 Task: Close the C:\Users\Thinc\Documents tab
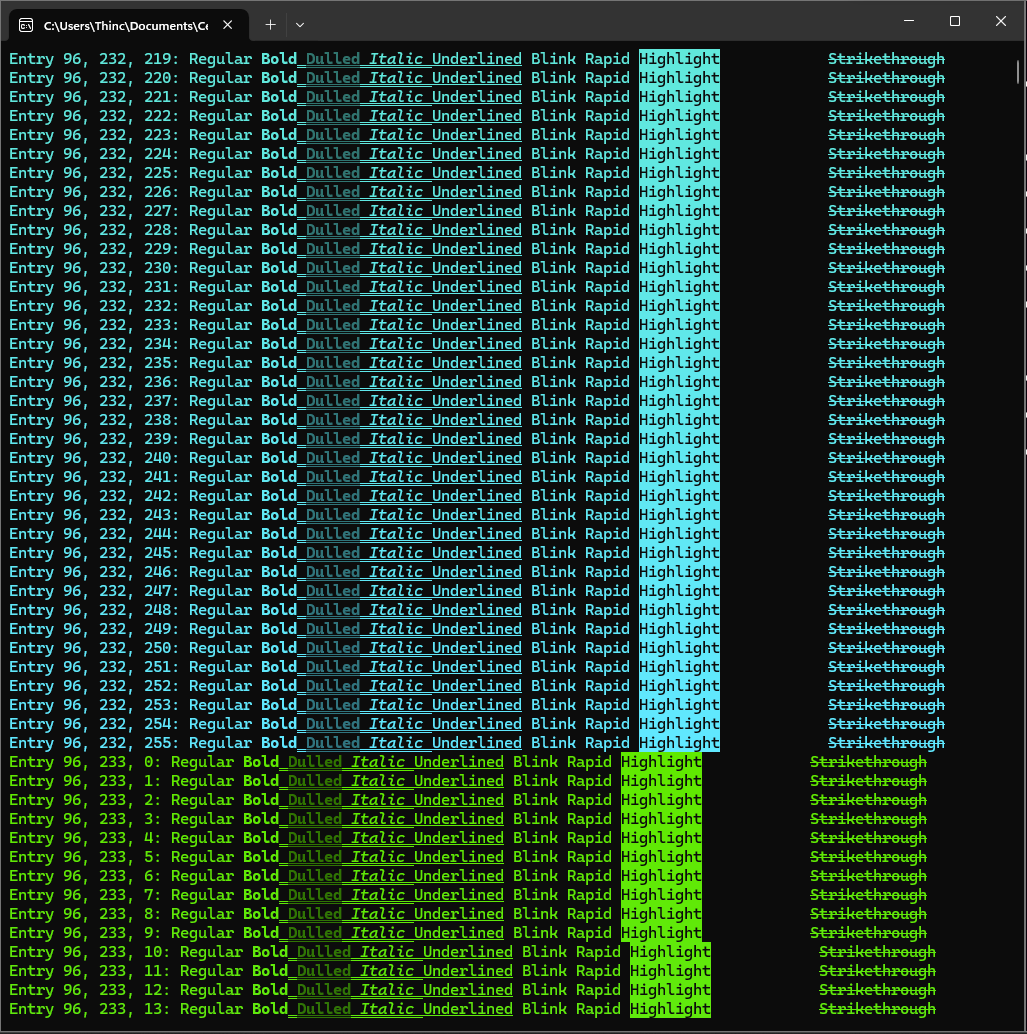pos(229,24)
